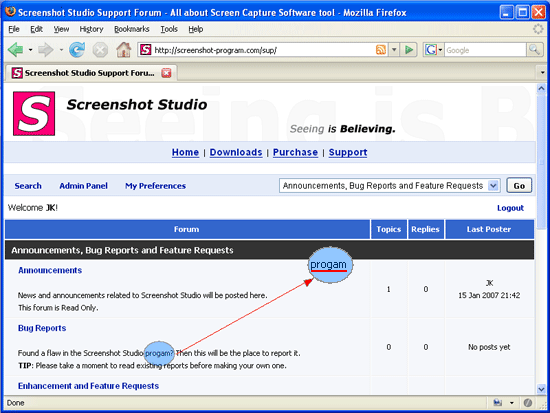Screen dimensions: 550x413
Task: Click the throbber activity indicator
Action: click(538, 29)
